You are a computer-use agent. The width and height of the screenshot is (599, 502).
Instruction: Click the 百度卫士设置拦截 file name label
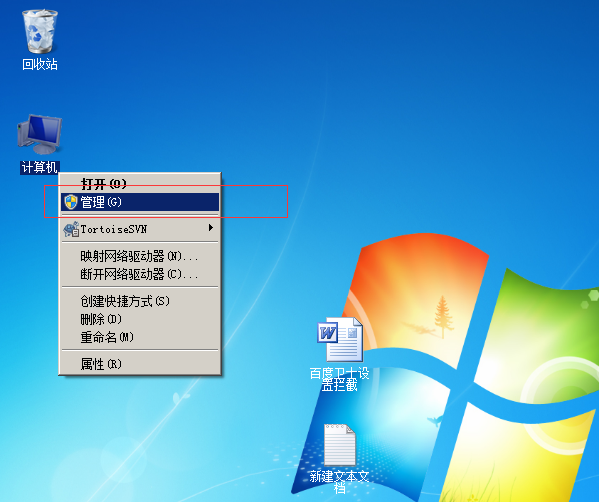(x=340, y=379)
